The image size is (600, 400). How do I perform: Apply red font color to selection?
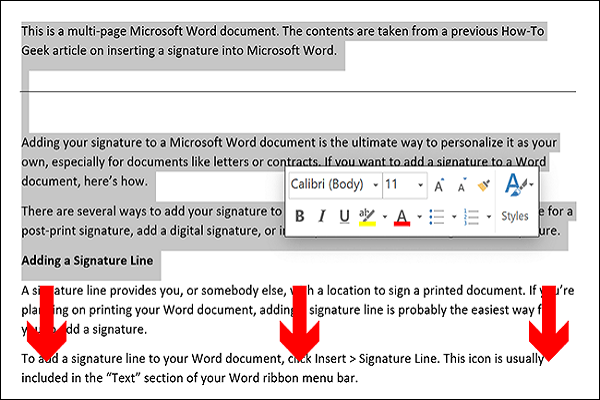pos(401,216)
